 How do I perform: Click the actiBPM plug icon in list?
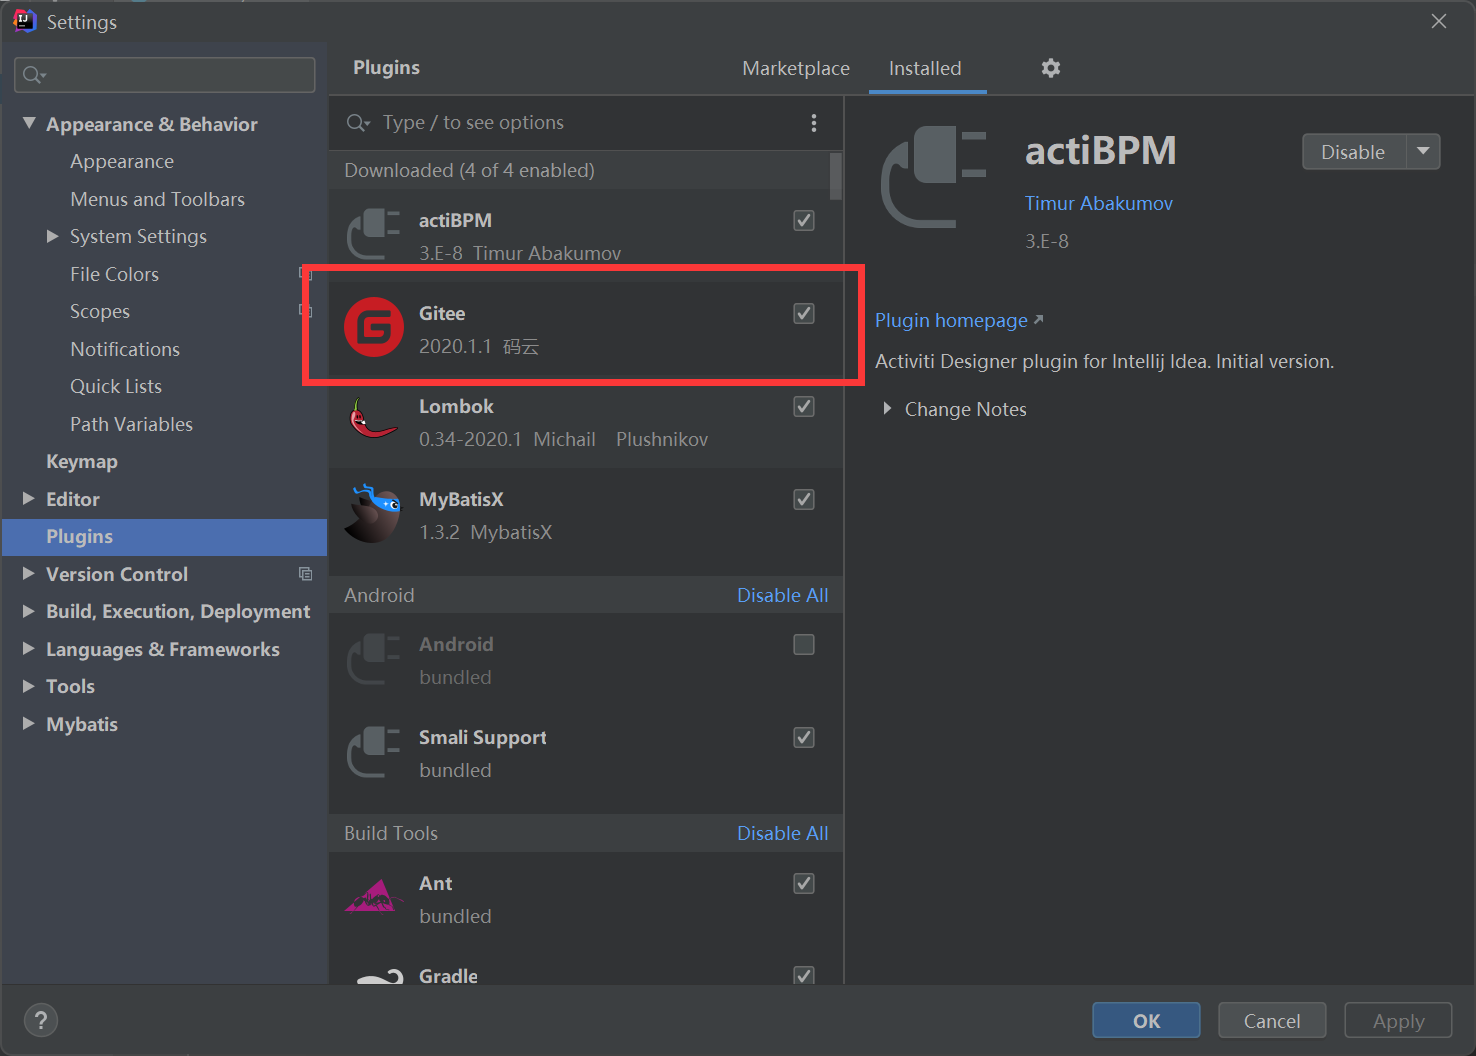coord(373,234)
